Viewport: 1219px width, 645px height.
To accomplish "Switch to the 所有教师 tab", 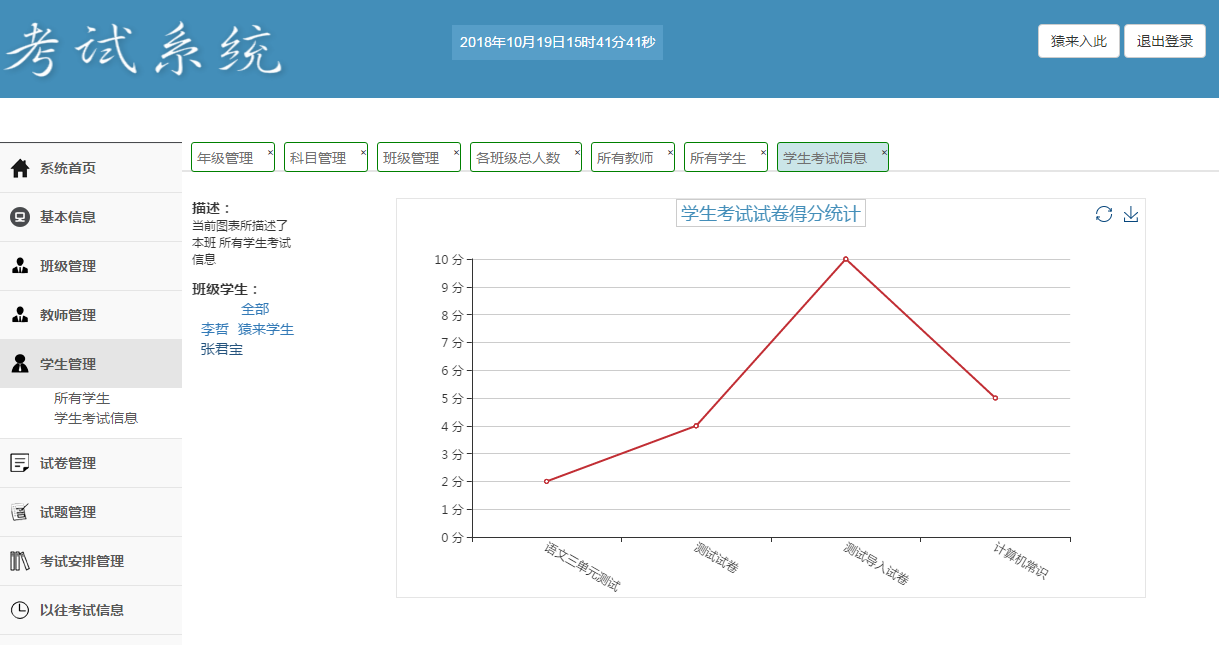I will coord(625,158).
